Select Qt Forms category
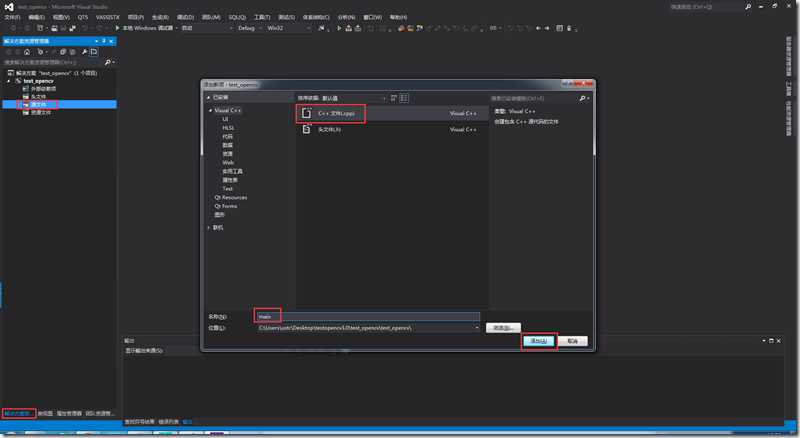The width and height of the screenshot is (800, 438). [226, 206]
